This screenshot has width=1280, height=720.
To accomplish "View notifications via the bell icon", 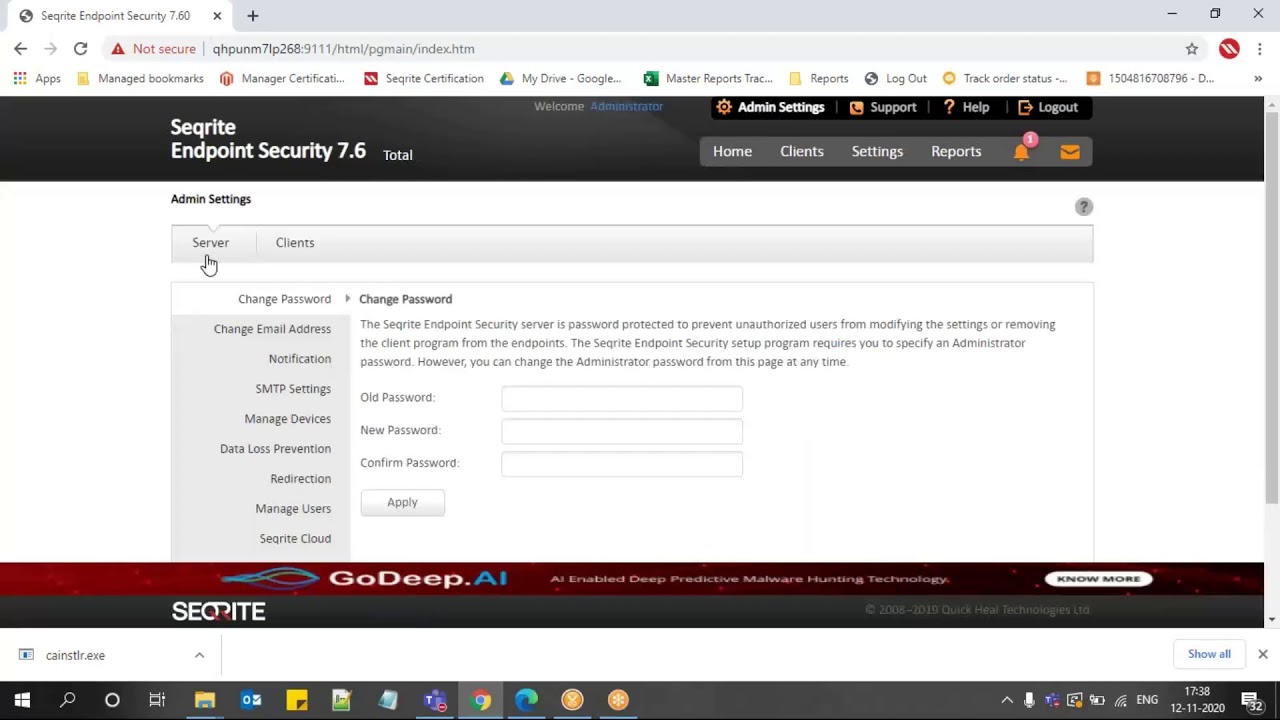I will pos(1021,151).
